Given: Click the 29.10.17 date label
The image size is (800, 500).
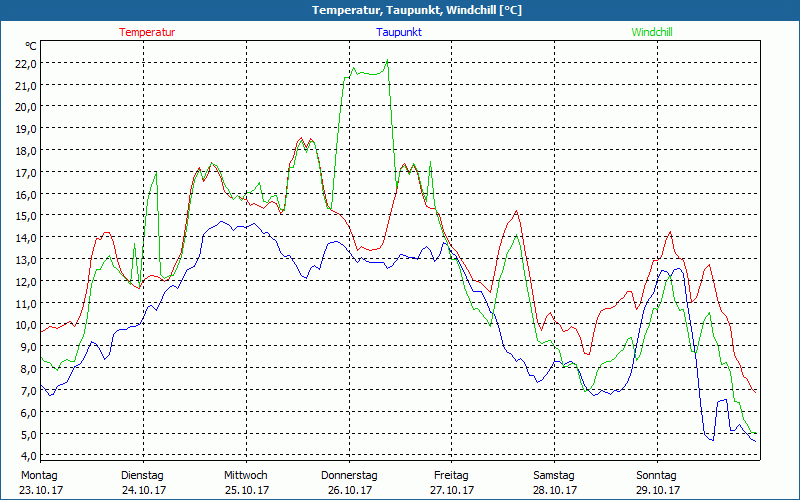Looking at the screenshot, I should pos(656,490).
